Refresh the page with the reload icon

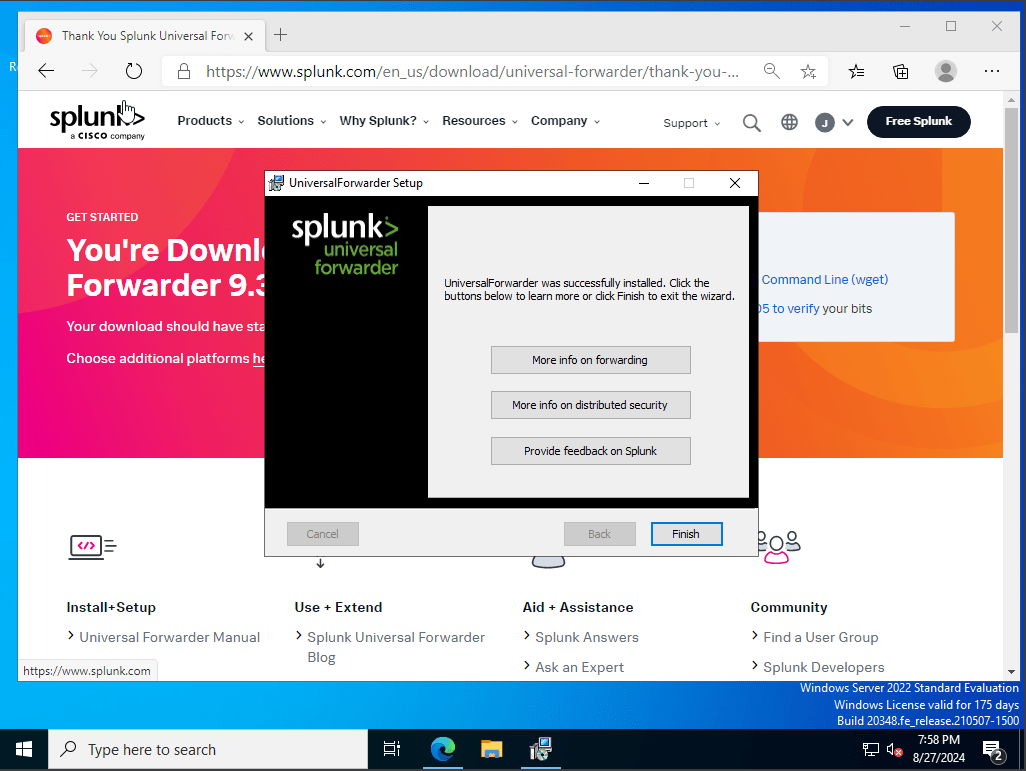[x=133, y=71]
